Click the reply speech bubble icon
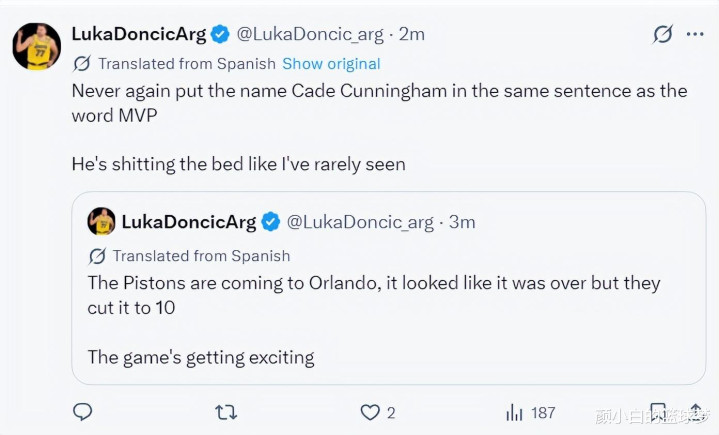 coord(83,412)
